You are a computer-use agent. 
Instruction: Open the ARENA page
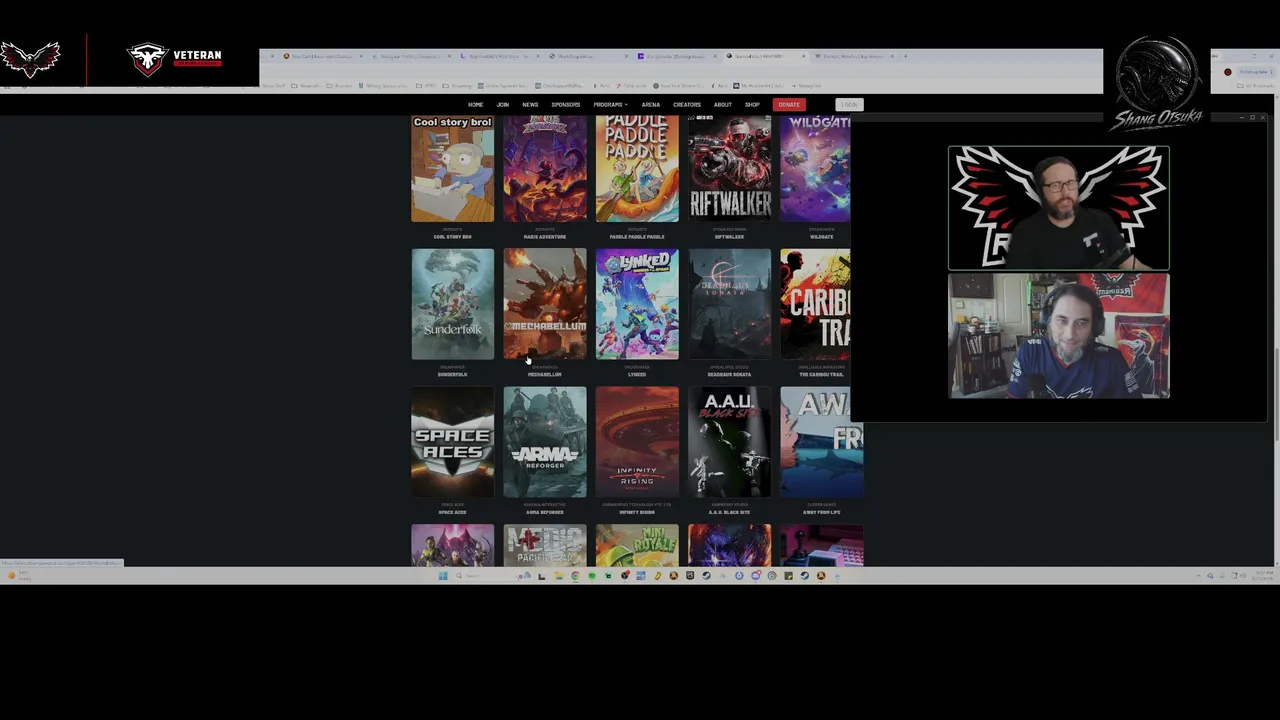(x=651, y=105)
